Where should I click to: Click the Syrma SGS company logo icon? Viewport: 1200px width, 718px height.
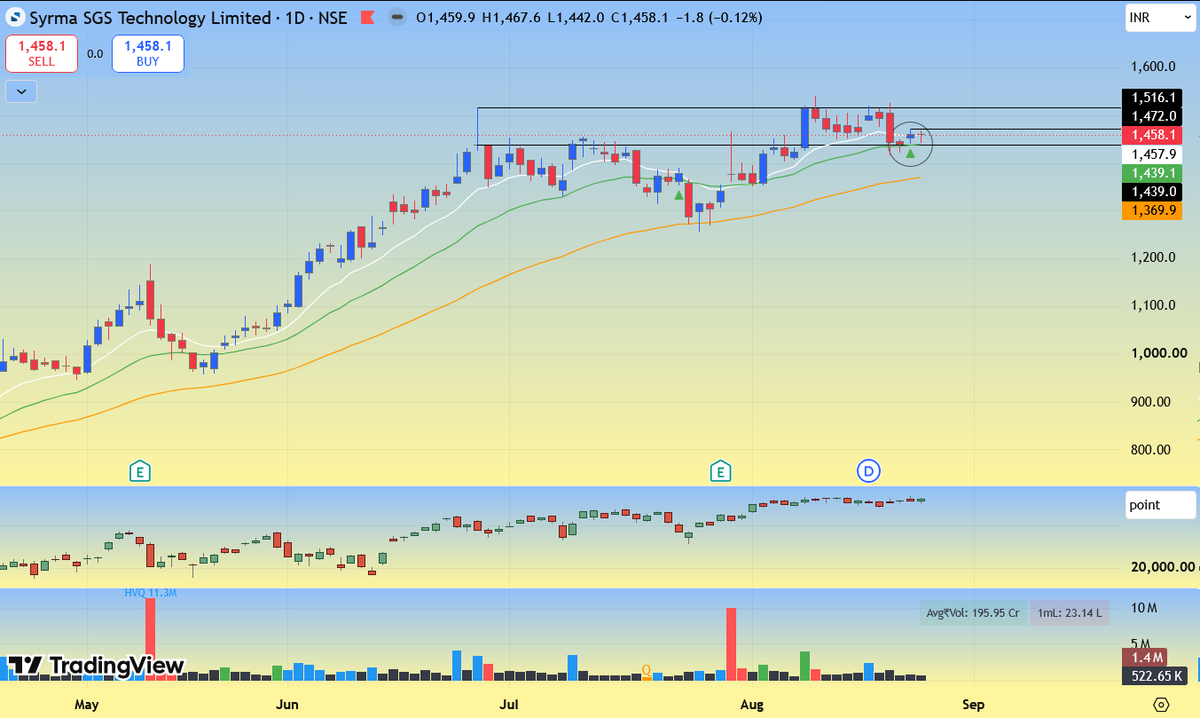[x=15, y=18]
